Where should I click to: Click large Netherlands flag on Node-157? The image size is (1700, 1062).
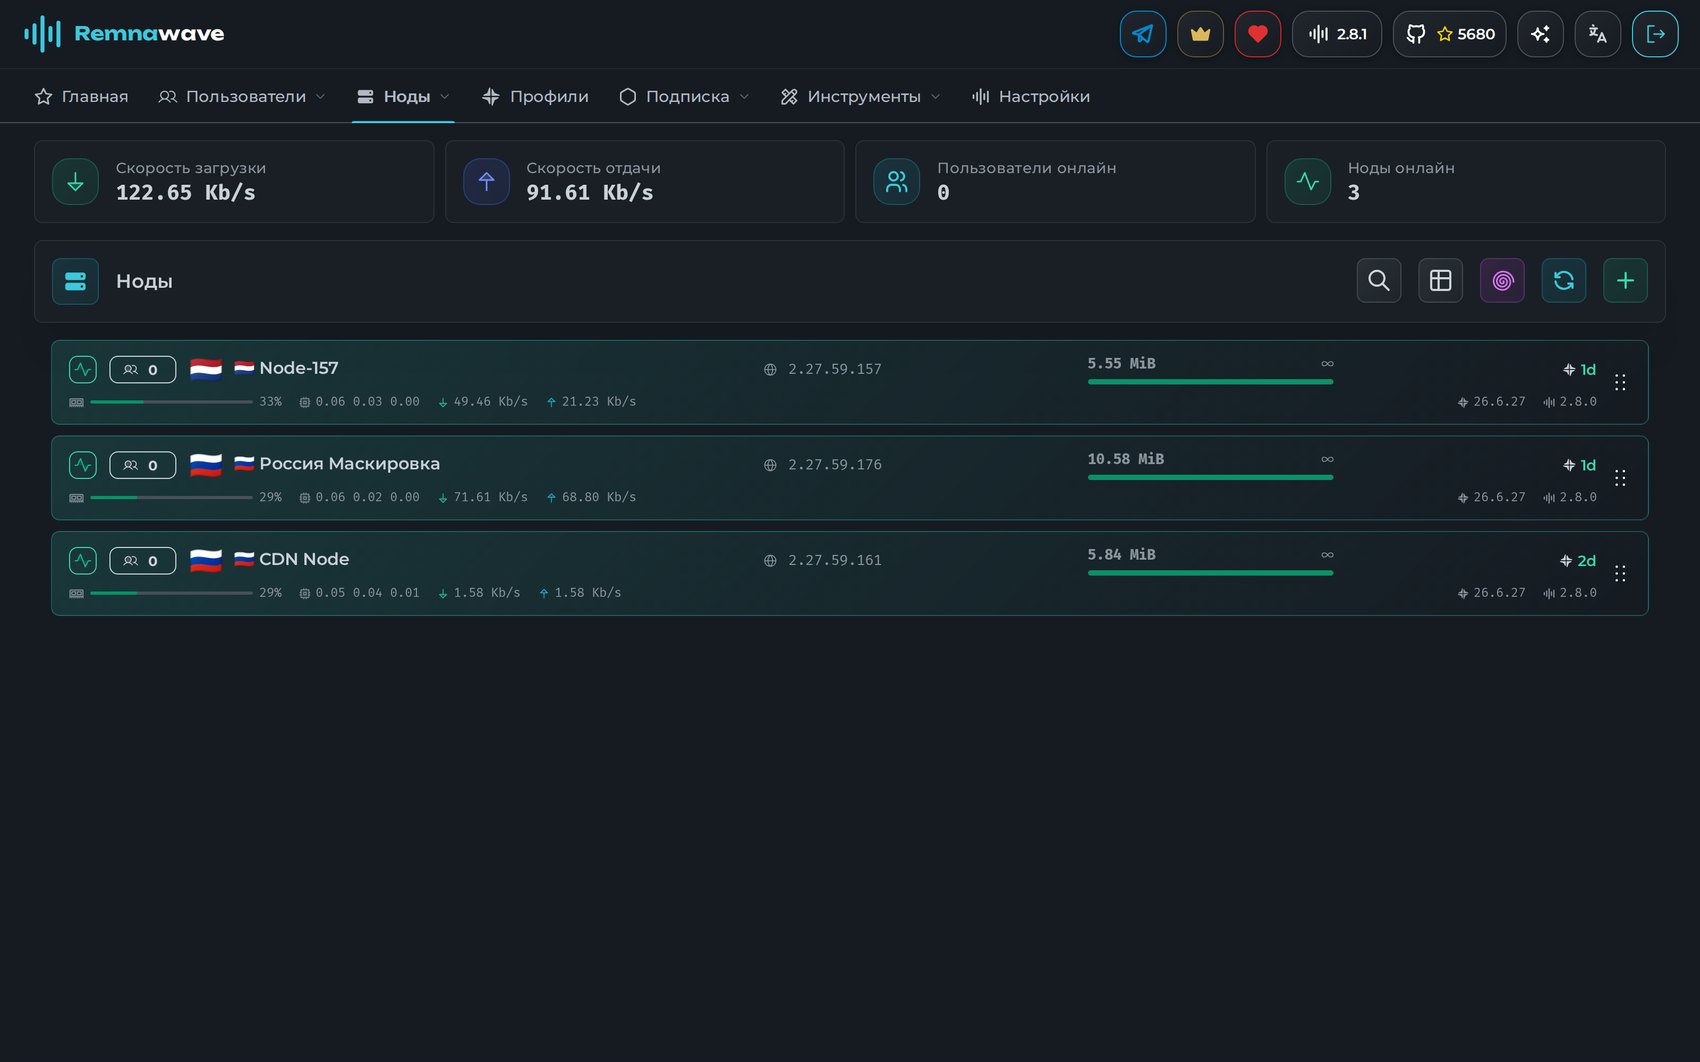[x=206, y=369]
